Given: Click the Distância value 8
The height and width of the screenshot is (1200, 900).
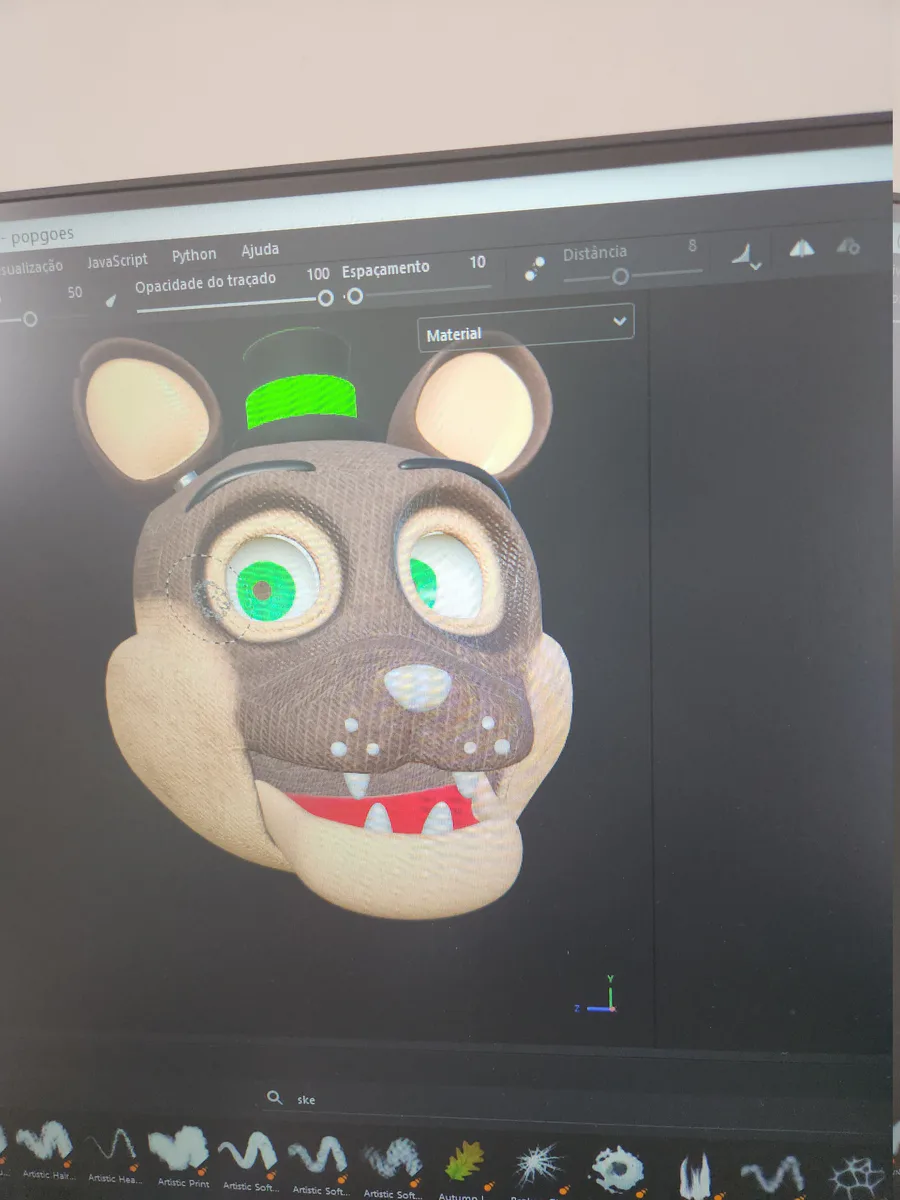Looking at the screenshot, I should [x=692, y=245].
